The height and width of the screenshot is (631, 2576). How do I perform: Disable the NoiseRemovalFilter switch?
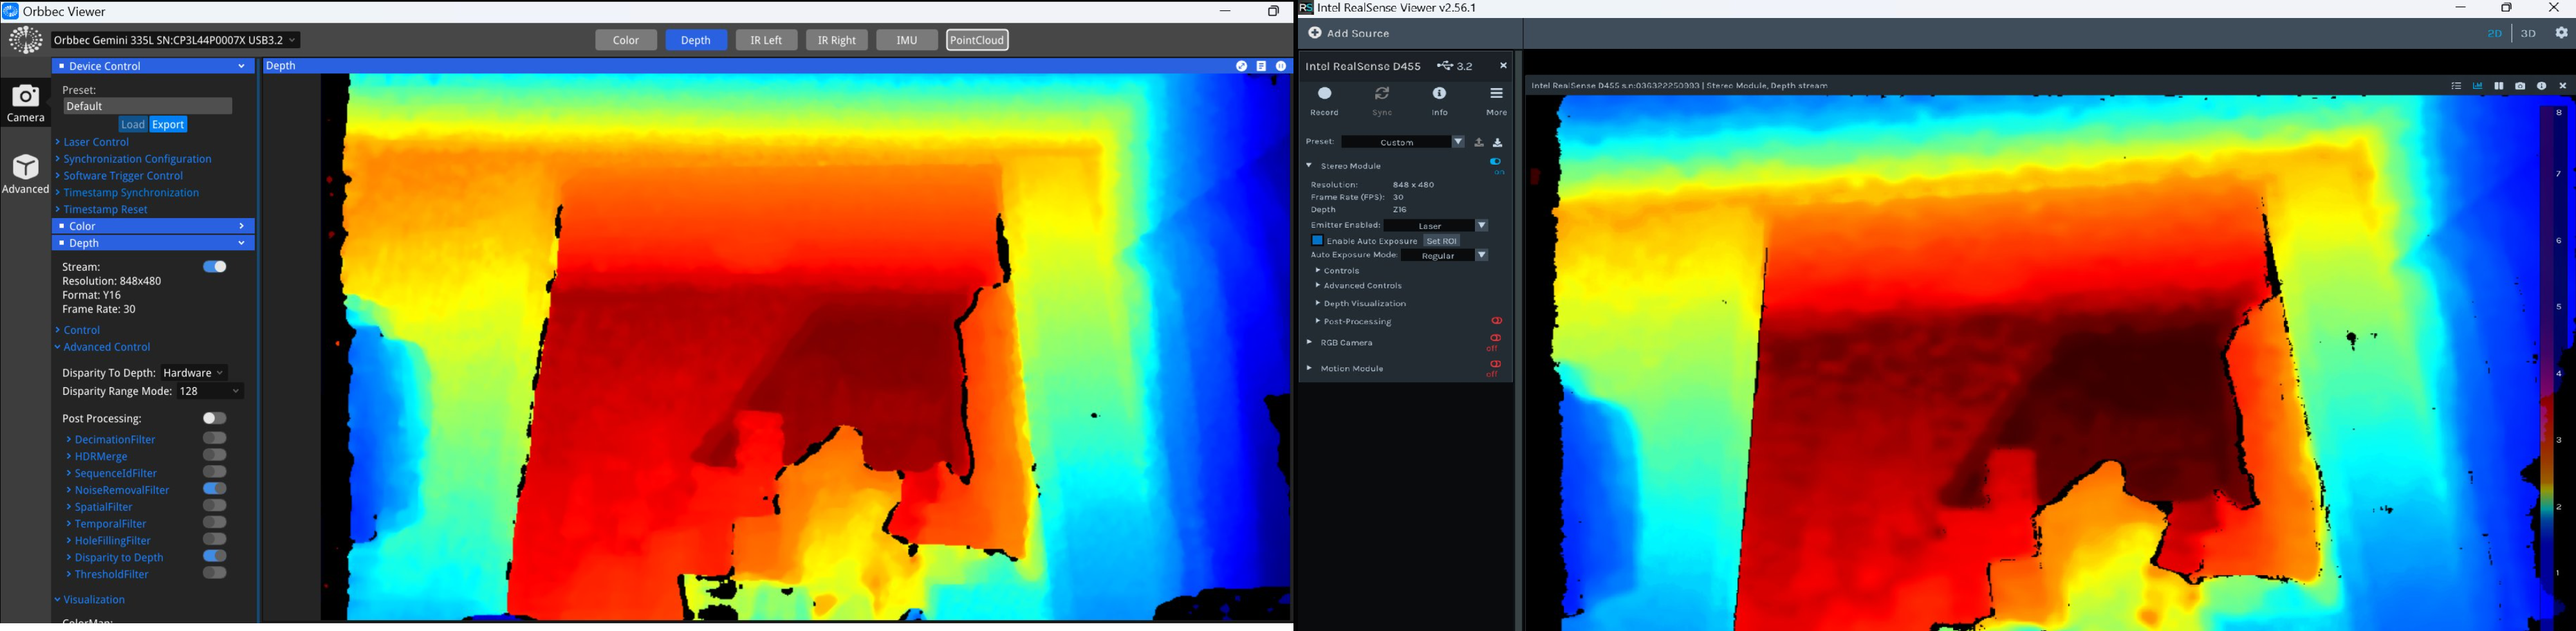(x=215, y=489)
